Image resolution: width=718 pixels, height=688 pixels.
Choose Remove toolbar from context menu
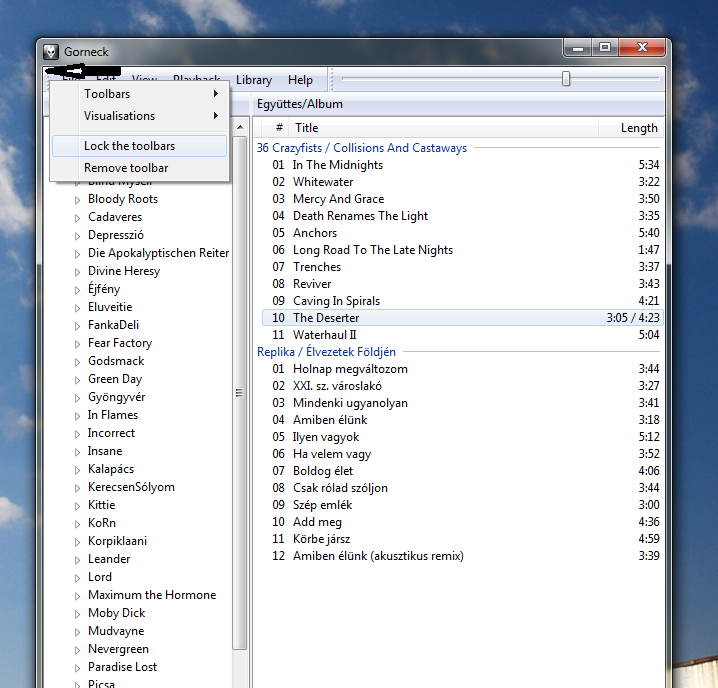click(139, 168)
